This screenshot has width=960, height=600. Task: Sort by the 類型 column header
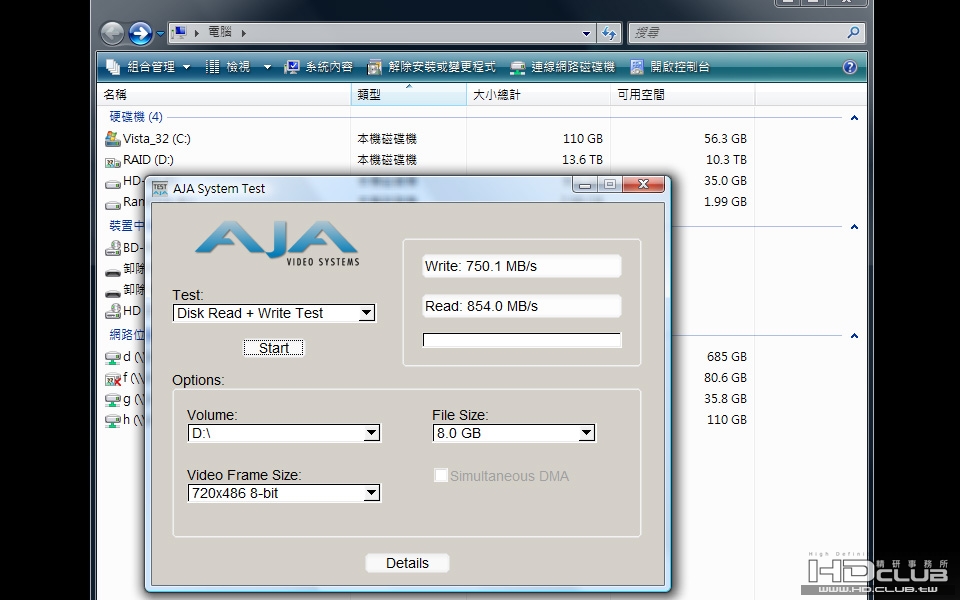[408, 94]
